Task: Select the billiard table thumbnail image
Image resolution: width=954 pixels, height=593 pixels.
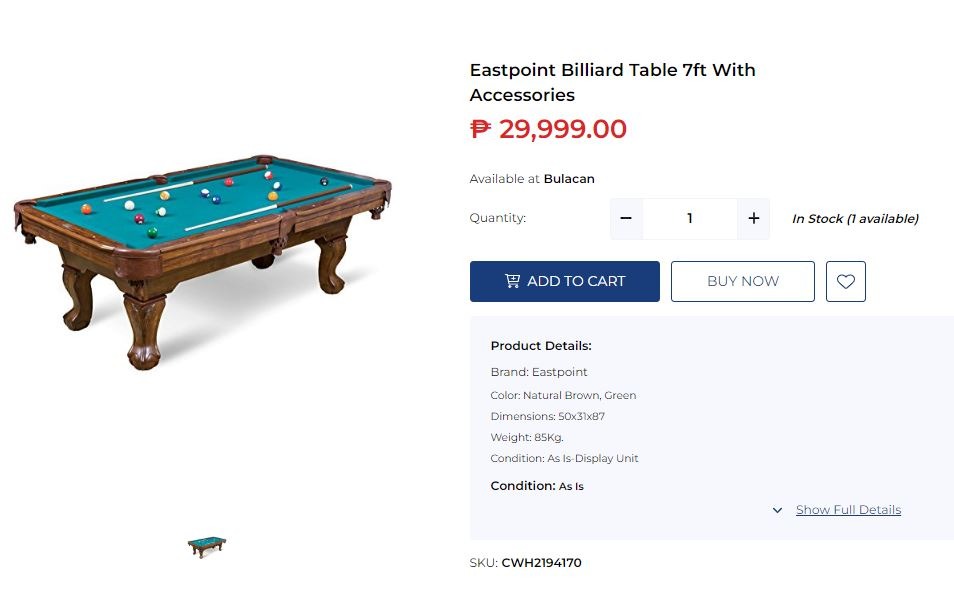Action: point(206,546)
